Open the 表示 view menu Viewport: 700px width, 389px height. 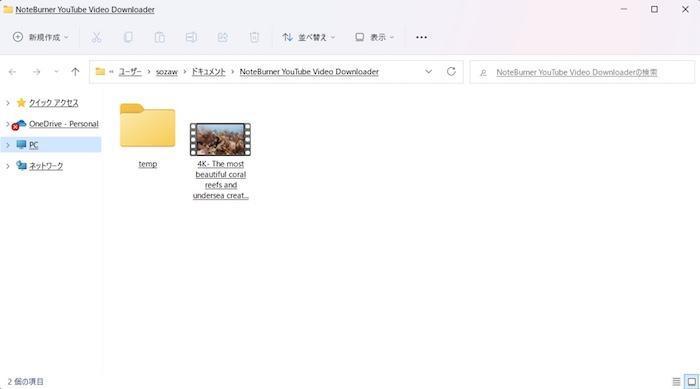[x=375, y=38]
